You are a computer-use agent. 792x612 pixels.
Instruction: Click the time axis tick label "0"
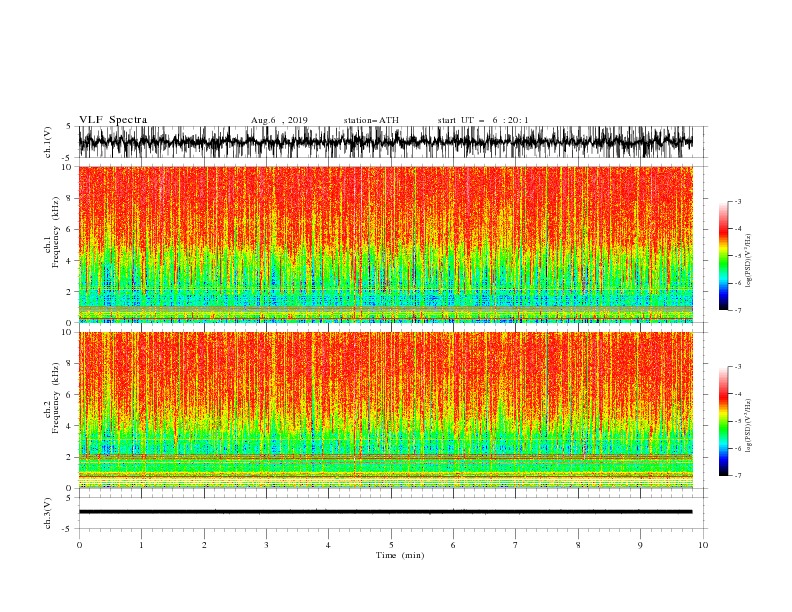[79, 545]
